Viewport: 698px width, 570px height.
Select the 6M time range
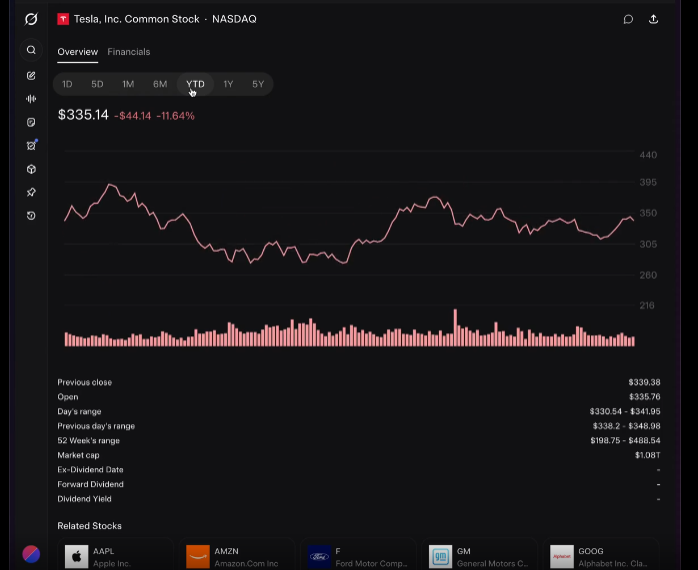tap(160, 84)
